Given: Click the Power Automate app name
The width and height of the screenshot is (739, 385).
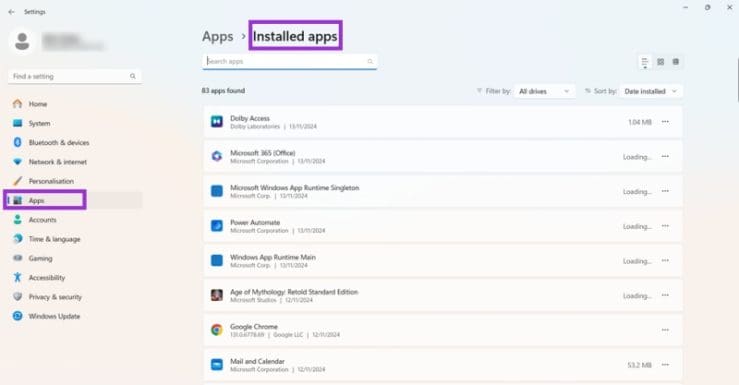Looking at the screenshot, I should pyautogui.click(x=255, y=222).
